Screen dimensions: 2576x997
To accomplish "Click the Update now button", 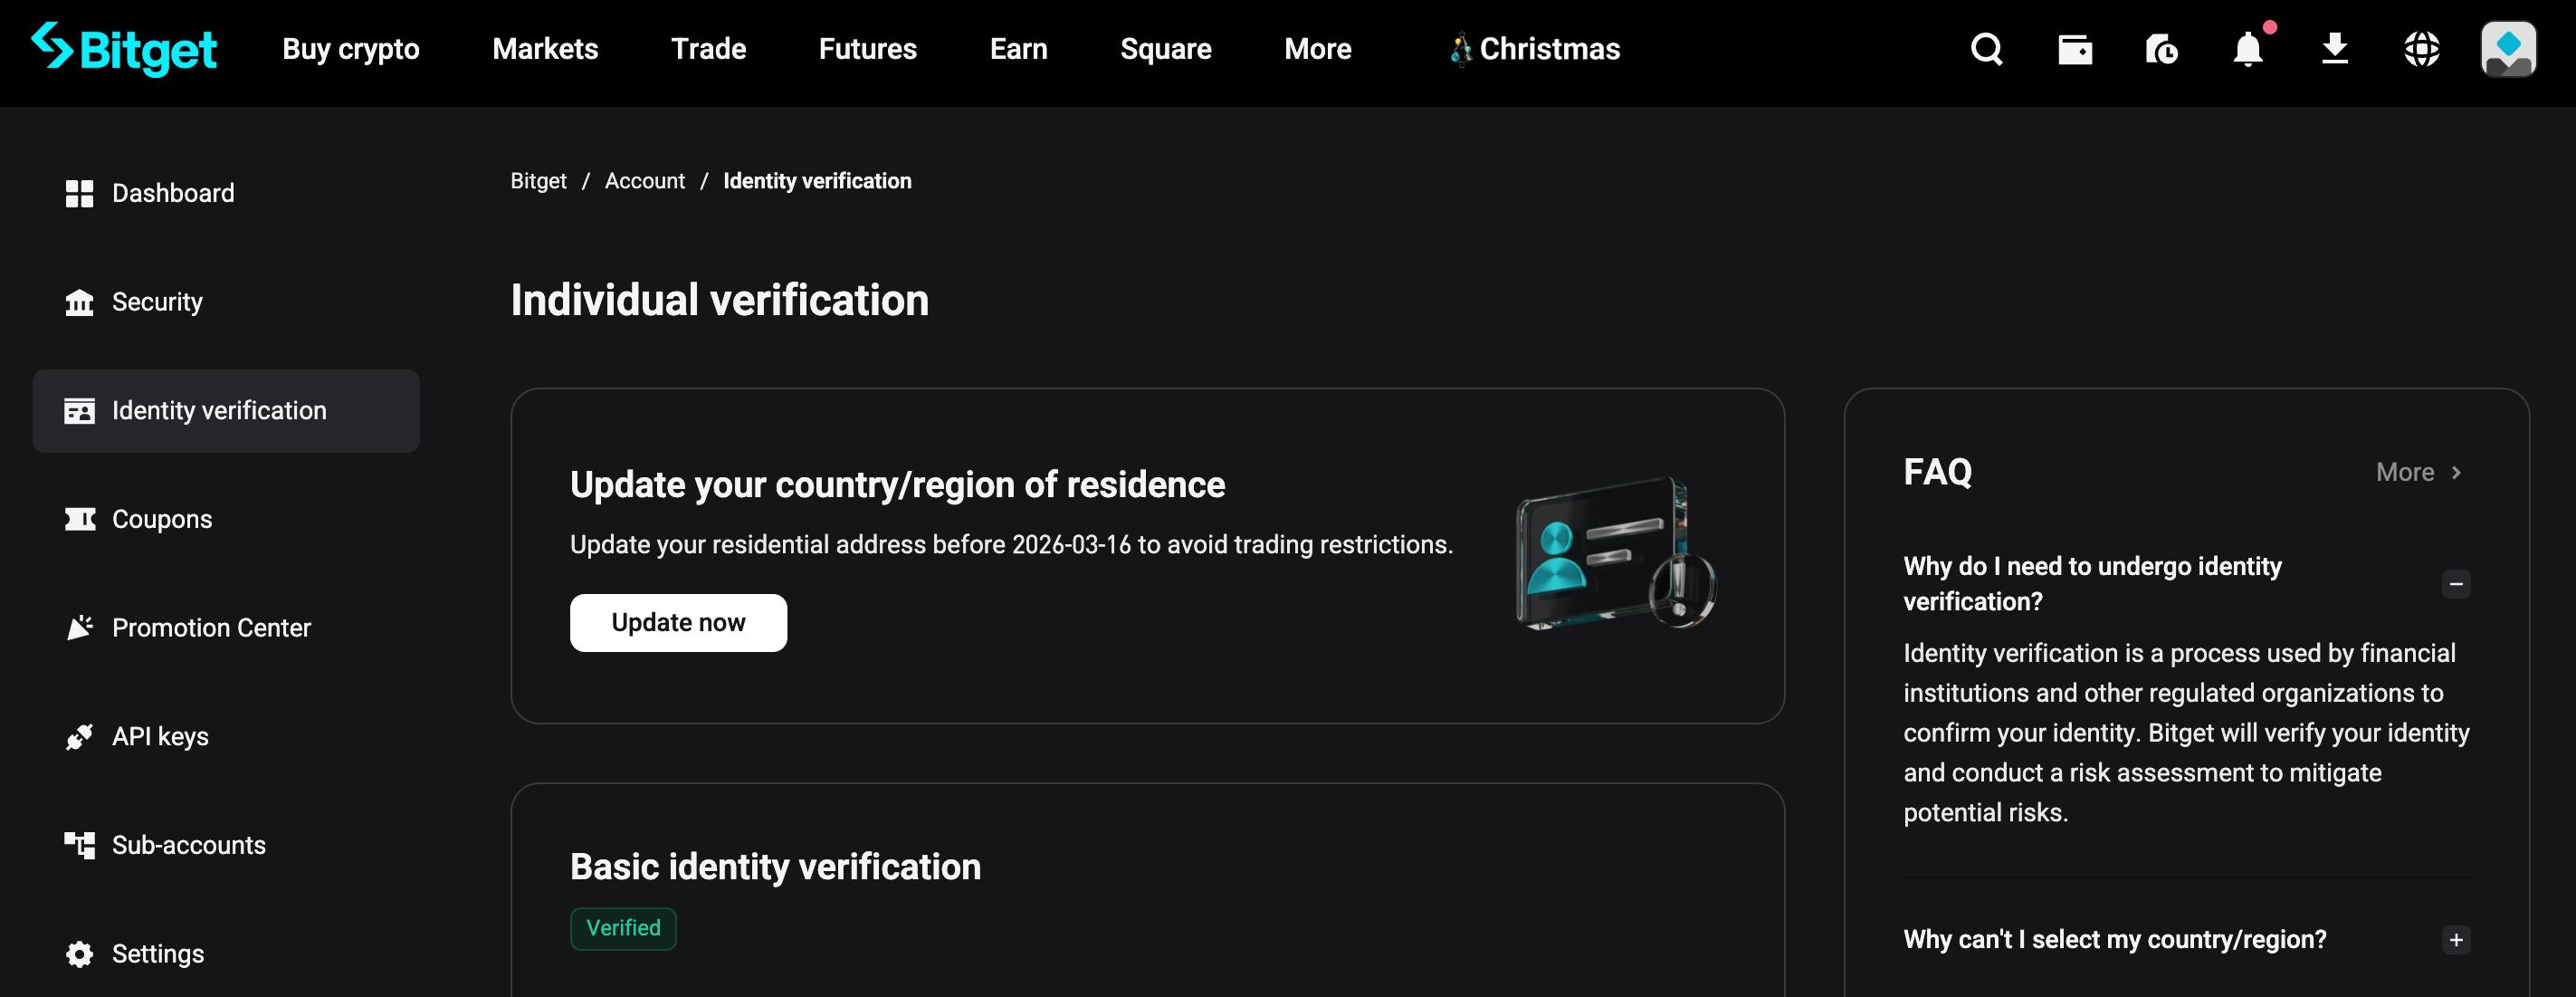I will [678, 622].
